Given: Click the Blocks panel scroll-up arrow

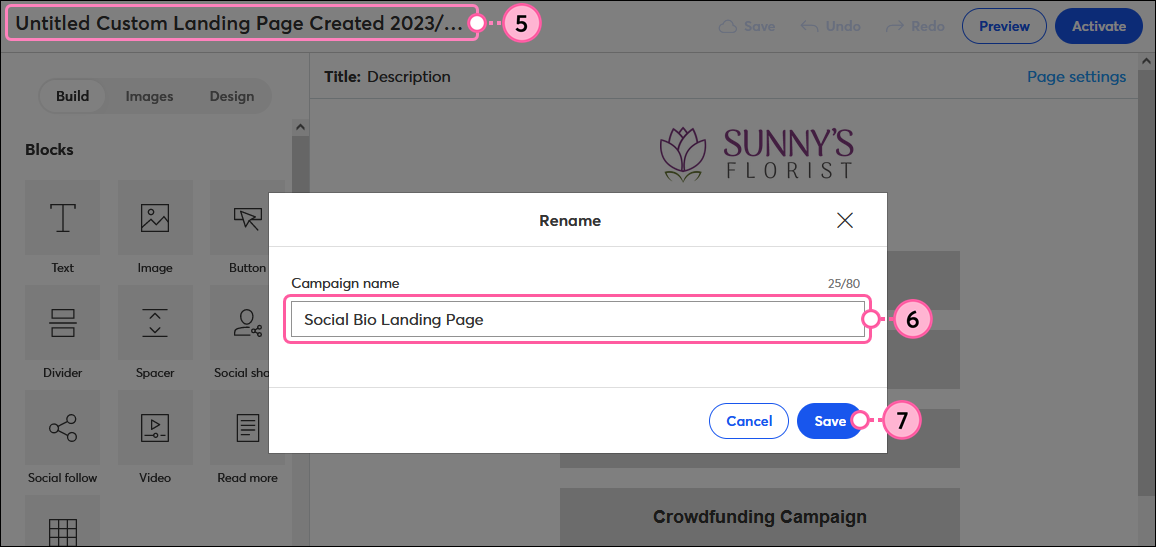Looking at the screenshot, I should (300, 127).
